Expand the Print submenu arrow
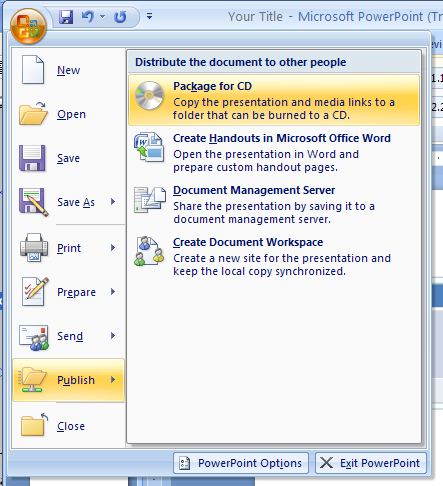This screenshot has width=443, height=486. [113, 248]
